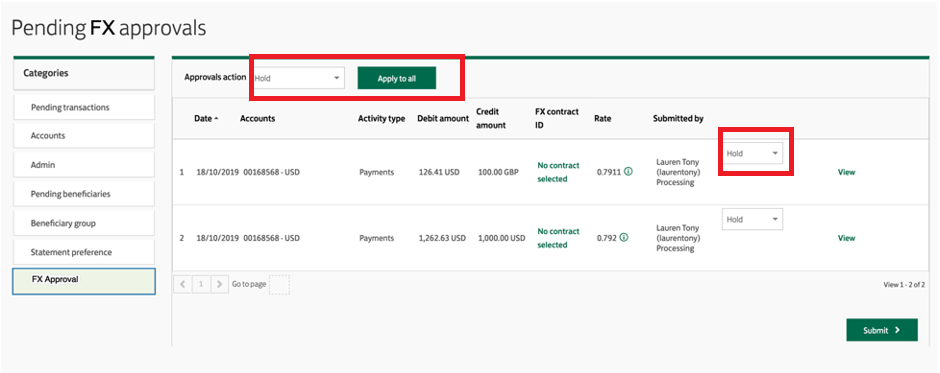
Task: Open the Approvals action Hold dropdown
Action: click(x=298, y=78)
